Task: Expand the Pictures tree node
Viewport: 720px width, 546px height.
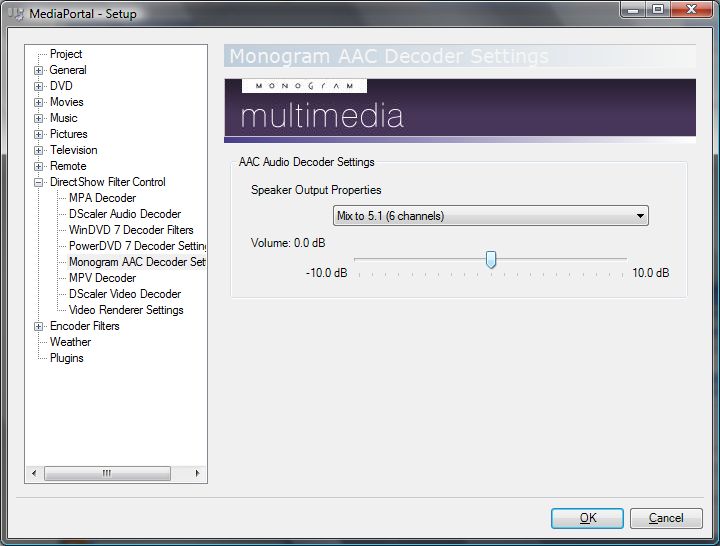Action: point(39,135)
